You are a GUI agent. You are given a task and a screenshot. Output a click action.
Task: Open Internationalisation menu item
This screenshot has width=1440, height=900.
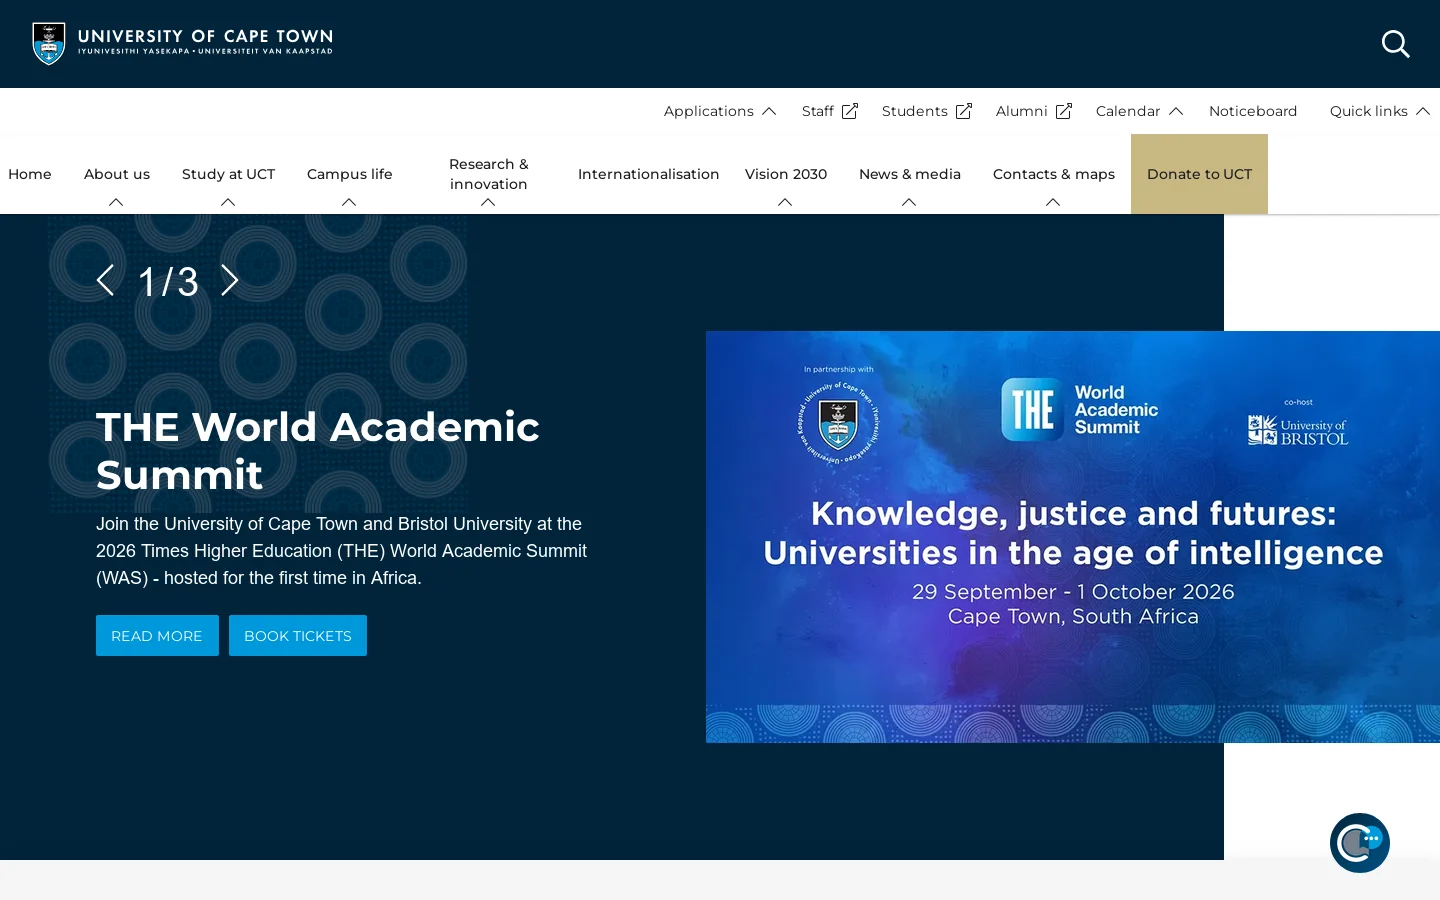pos(648,174)
